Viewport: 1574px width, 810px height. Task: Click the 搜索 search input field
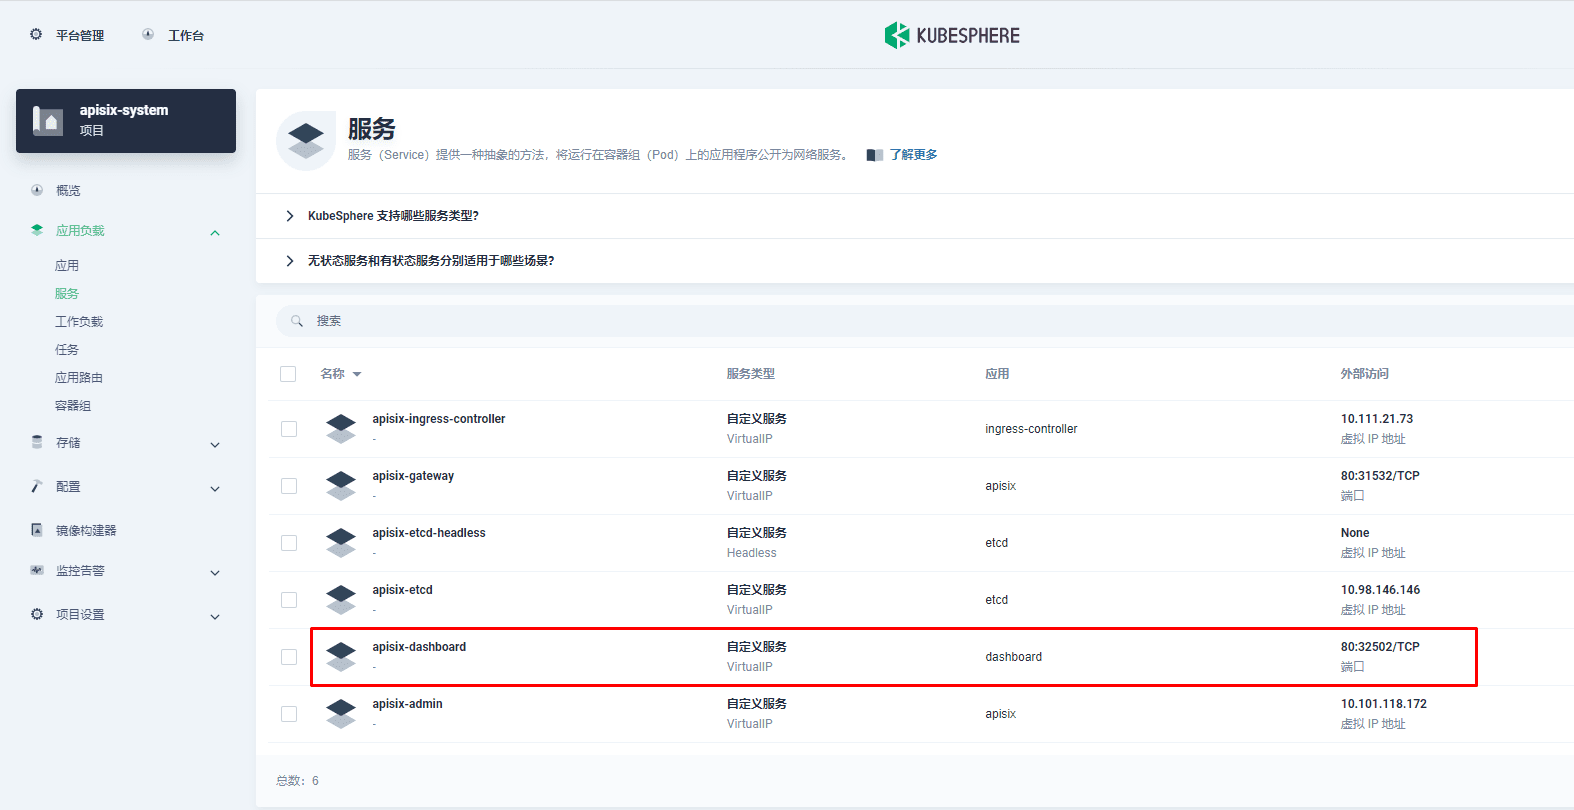pos(924,321)
